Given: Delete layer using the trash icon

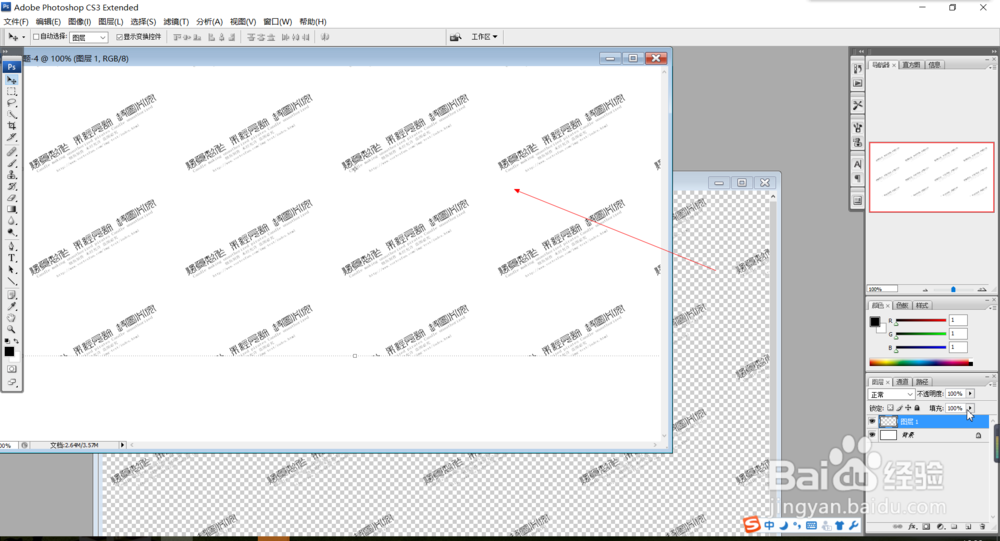Looking at the screenshot, I should pos(982,527).
